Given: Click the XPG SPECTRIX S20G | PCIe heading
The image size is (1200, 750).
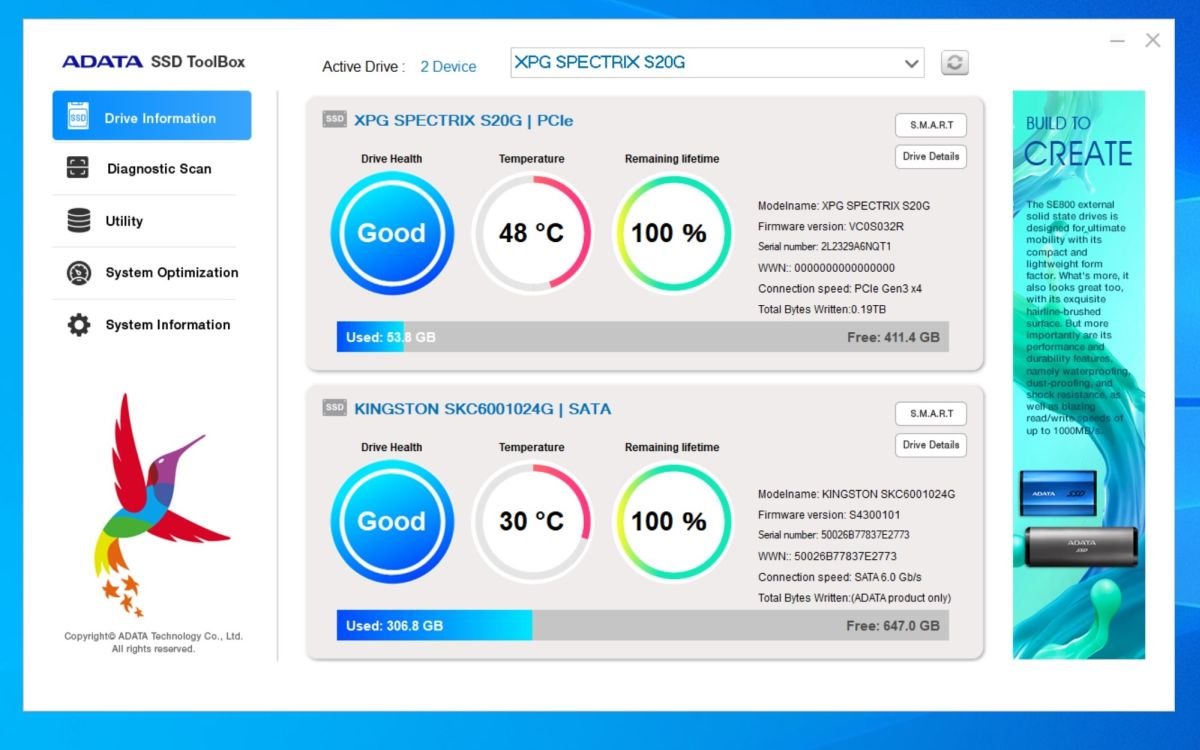Looking at the screenshot, I should 464,120.
